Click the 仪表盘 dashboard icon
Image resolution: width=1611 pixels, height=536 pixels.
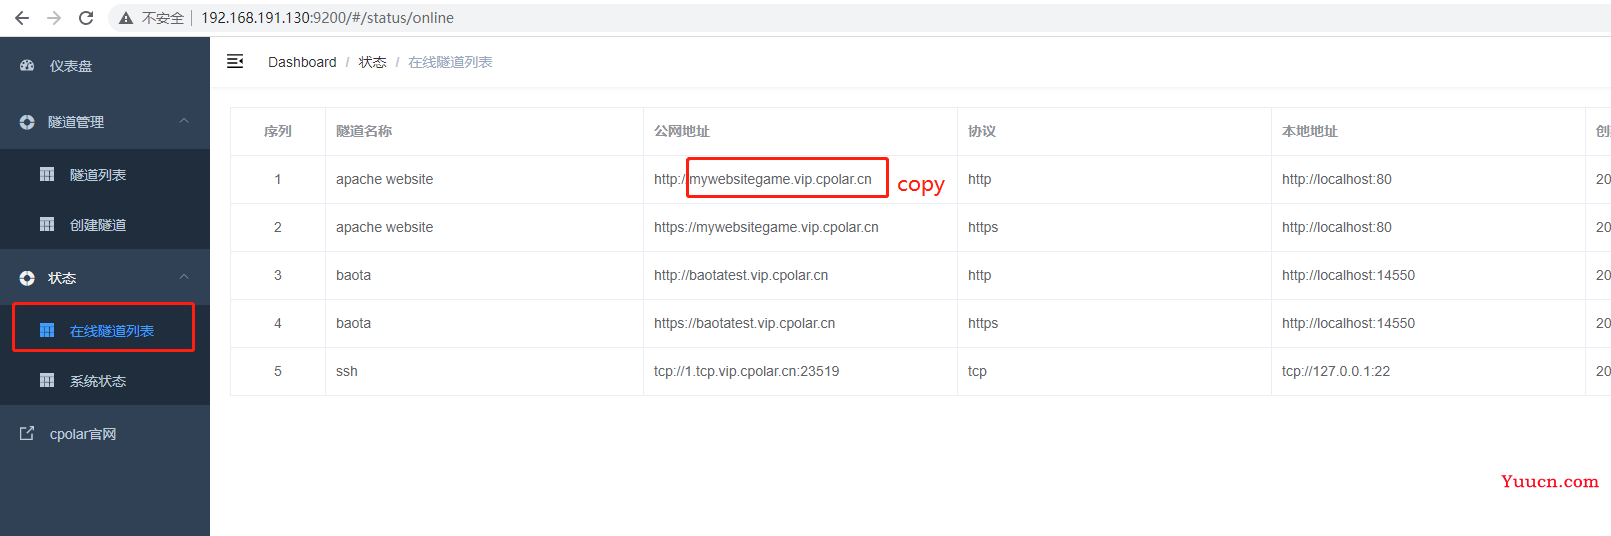pos(27,66)
